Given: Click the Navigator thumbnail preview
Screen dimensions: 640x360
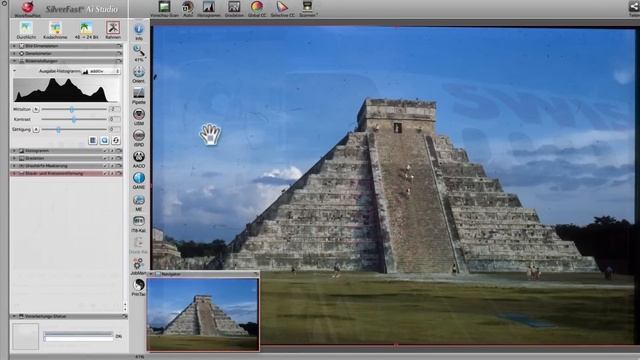Looking at the screenshot, I should (203, 314).
